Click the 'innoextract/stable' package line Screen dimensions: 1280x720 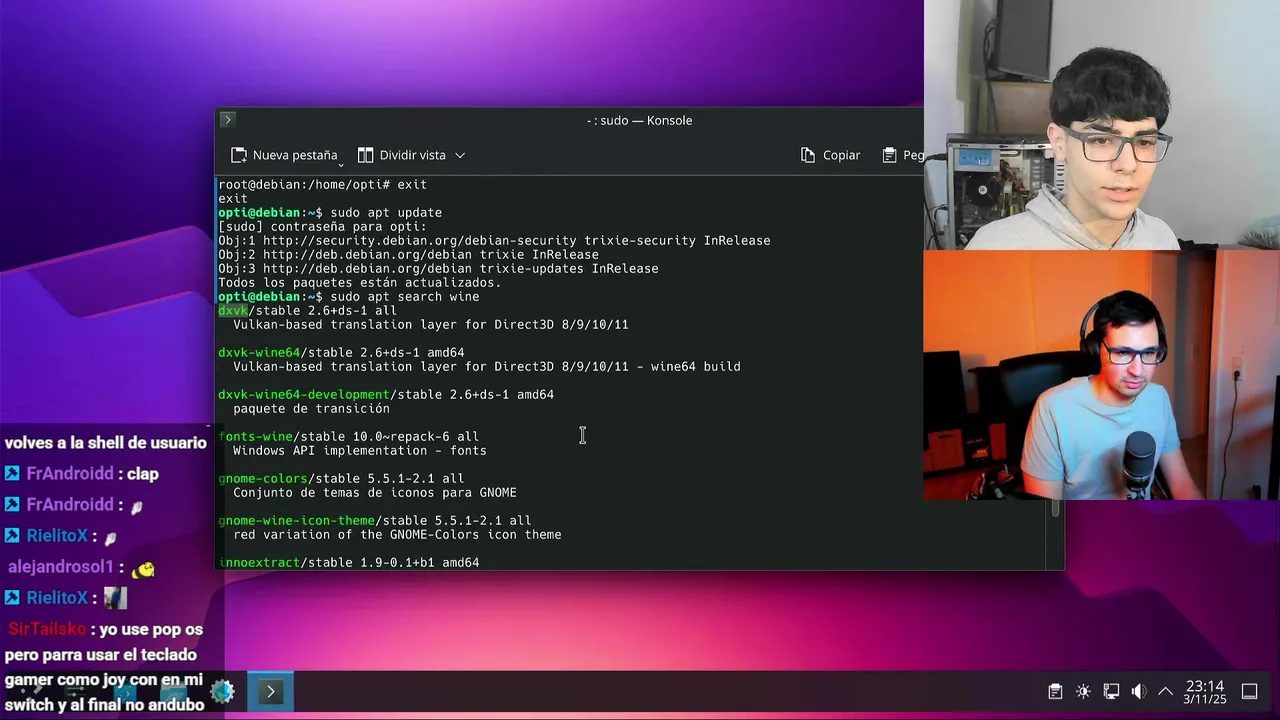[x=349, y=563]
